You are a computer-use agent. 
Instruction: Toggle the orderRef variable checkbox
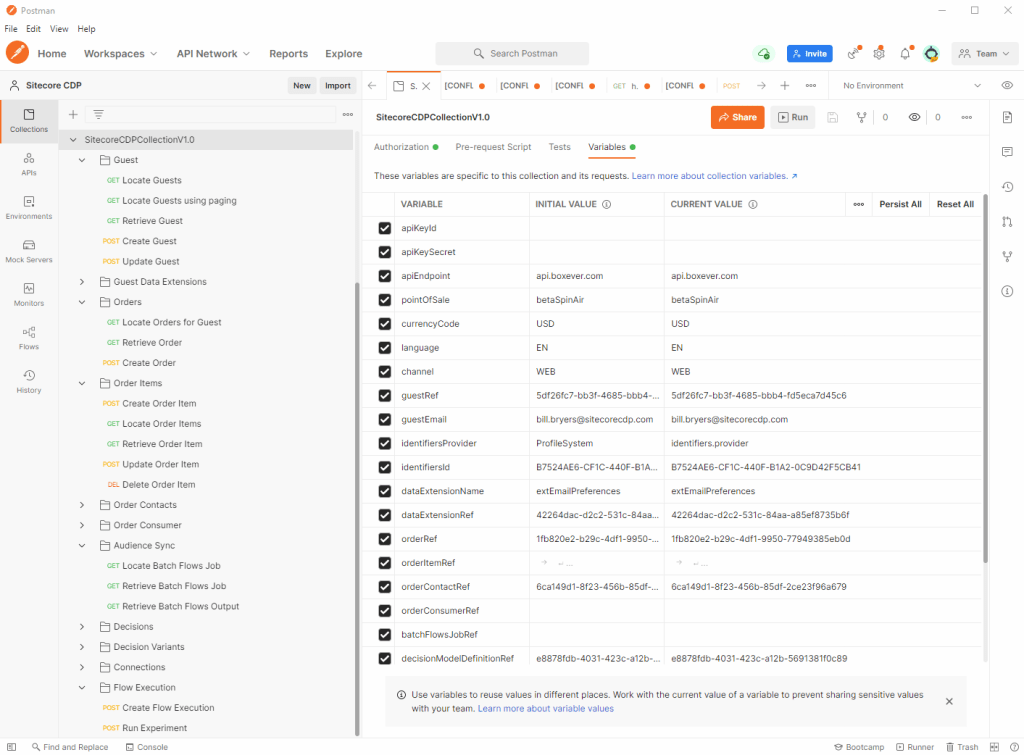(x=385, y=539)
